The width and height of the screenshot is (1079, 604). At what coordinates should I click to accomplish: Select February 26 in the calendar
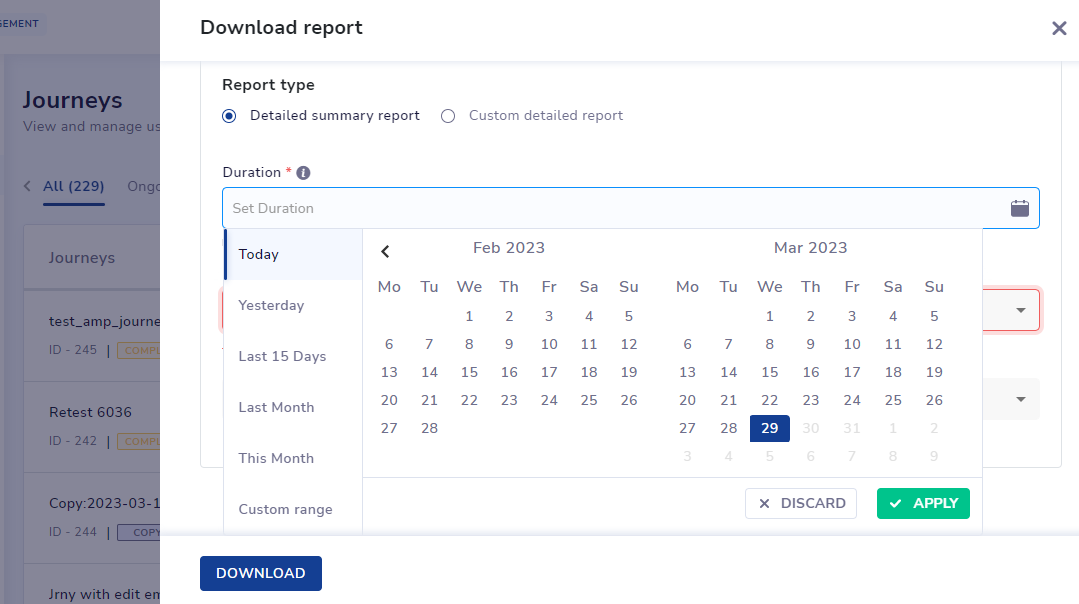click(x=629, y=400)
